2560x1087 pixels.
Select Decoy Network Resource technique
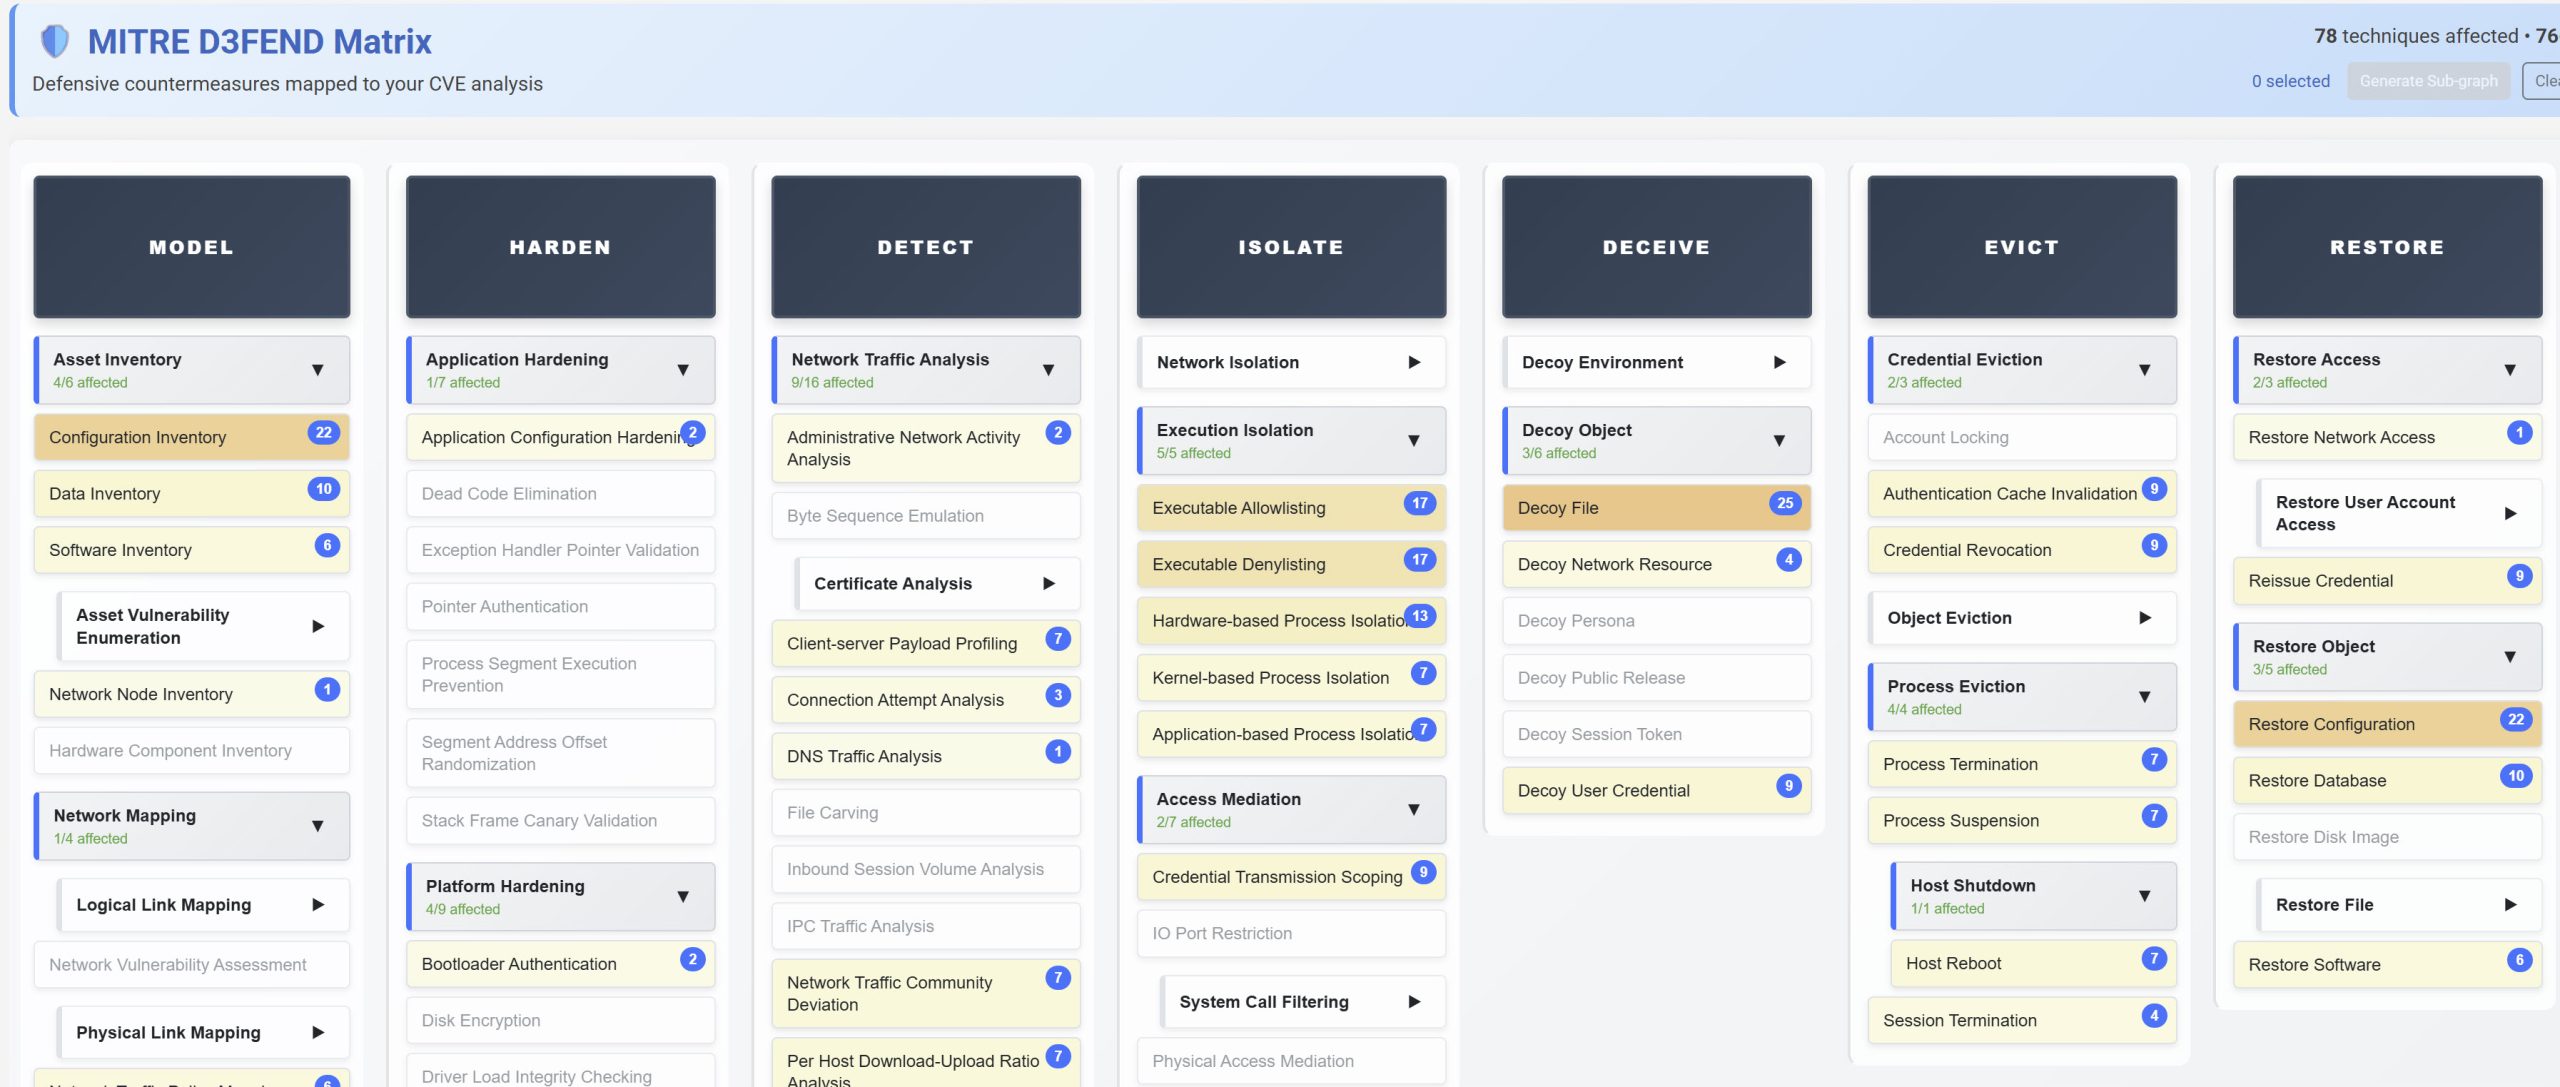coord(1656,564)
